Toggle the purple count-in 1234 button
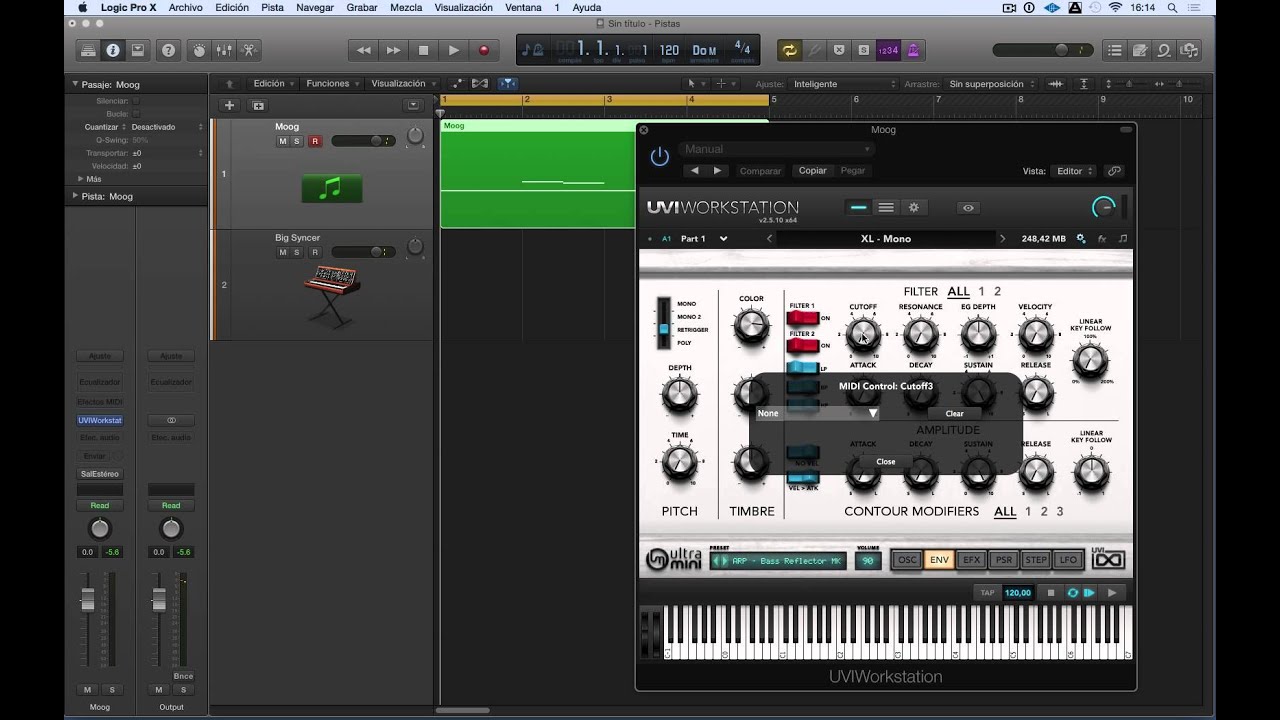 coord(887,50)
